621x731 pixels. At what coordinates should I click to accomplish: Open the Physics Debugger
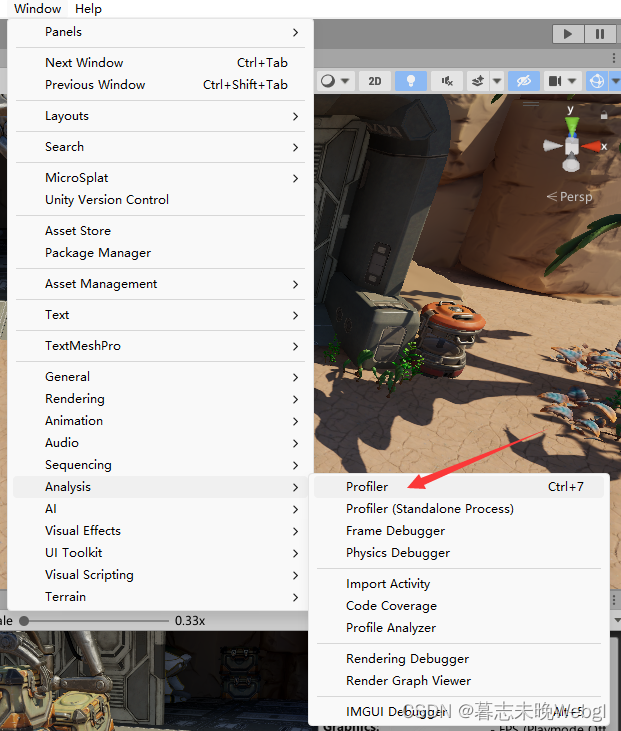pyautogui.click(x=459, y=552)
